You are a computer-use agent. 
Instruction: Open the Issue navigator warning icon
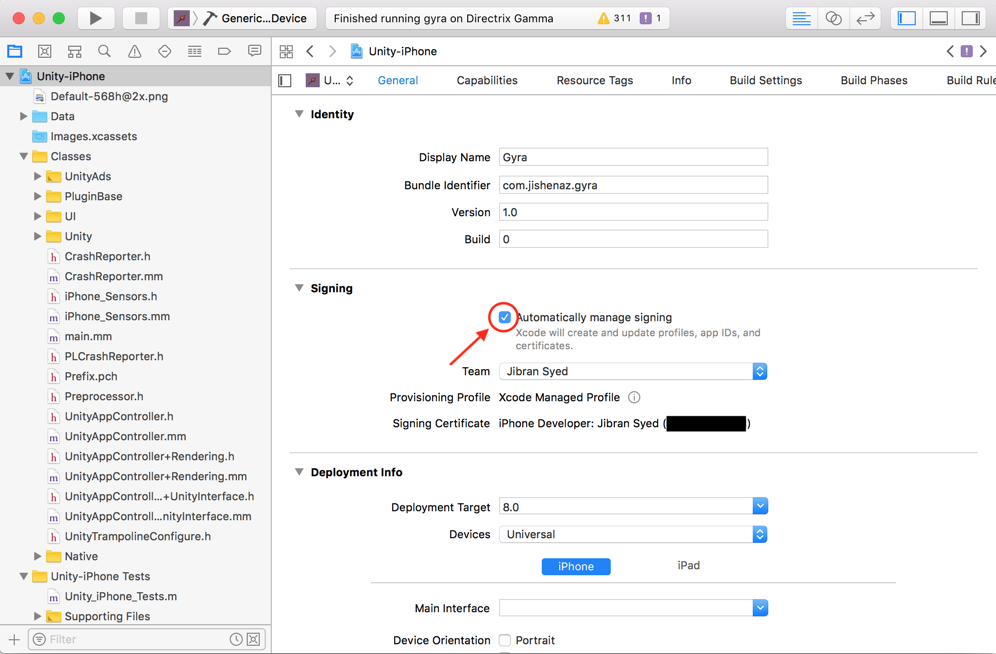tap(135, 51)
